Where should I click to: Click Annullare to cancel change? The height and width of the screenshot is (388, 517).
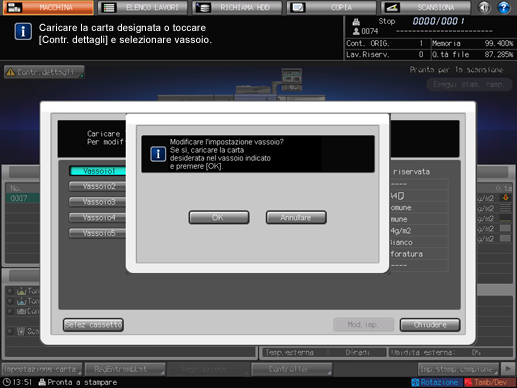(296, 217)
